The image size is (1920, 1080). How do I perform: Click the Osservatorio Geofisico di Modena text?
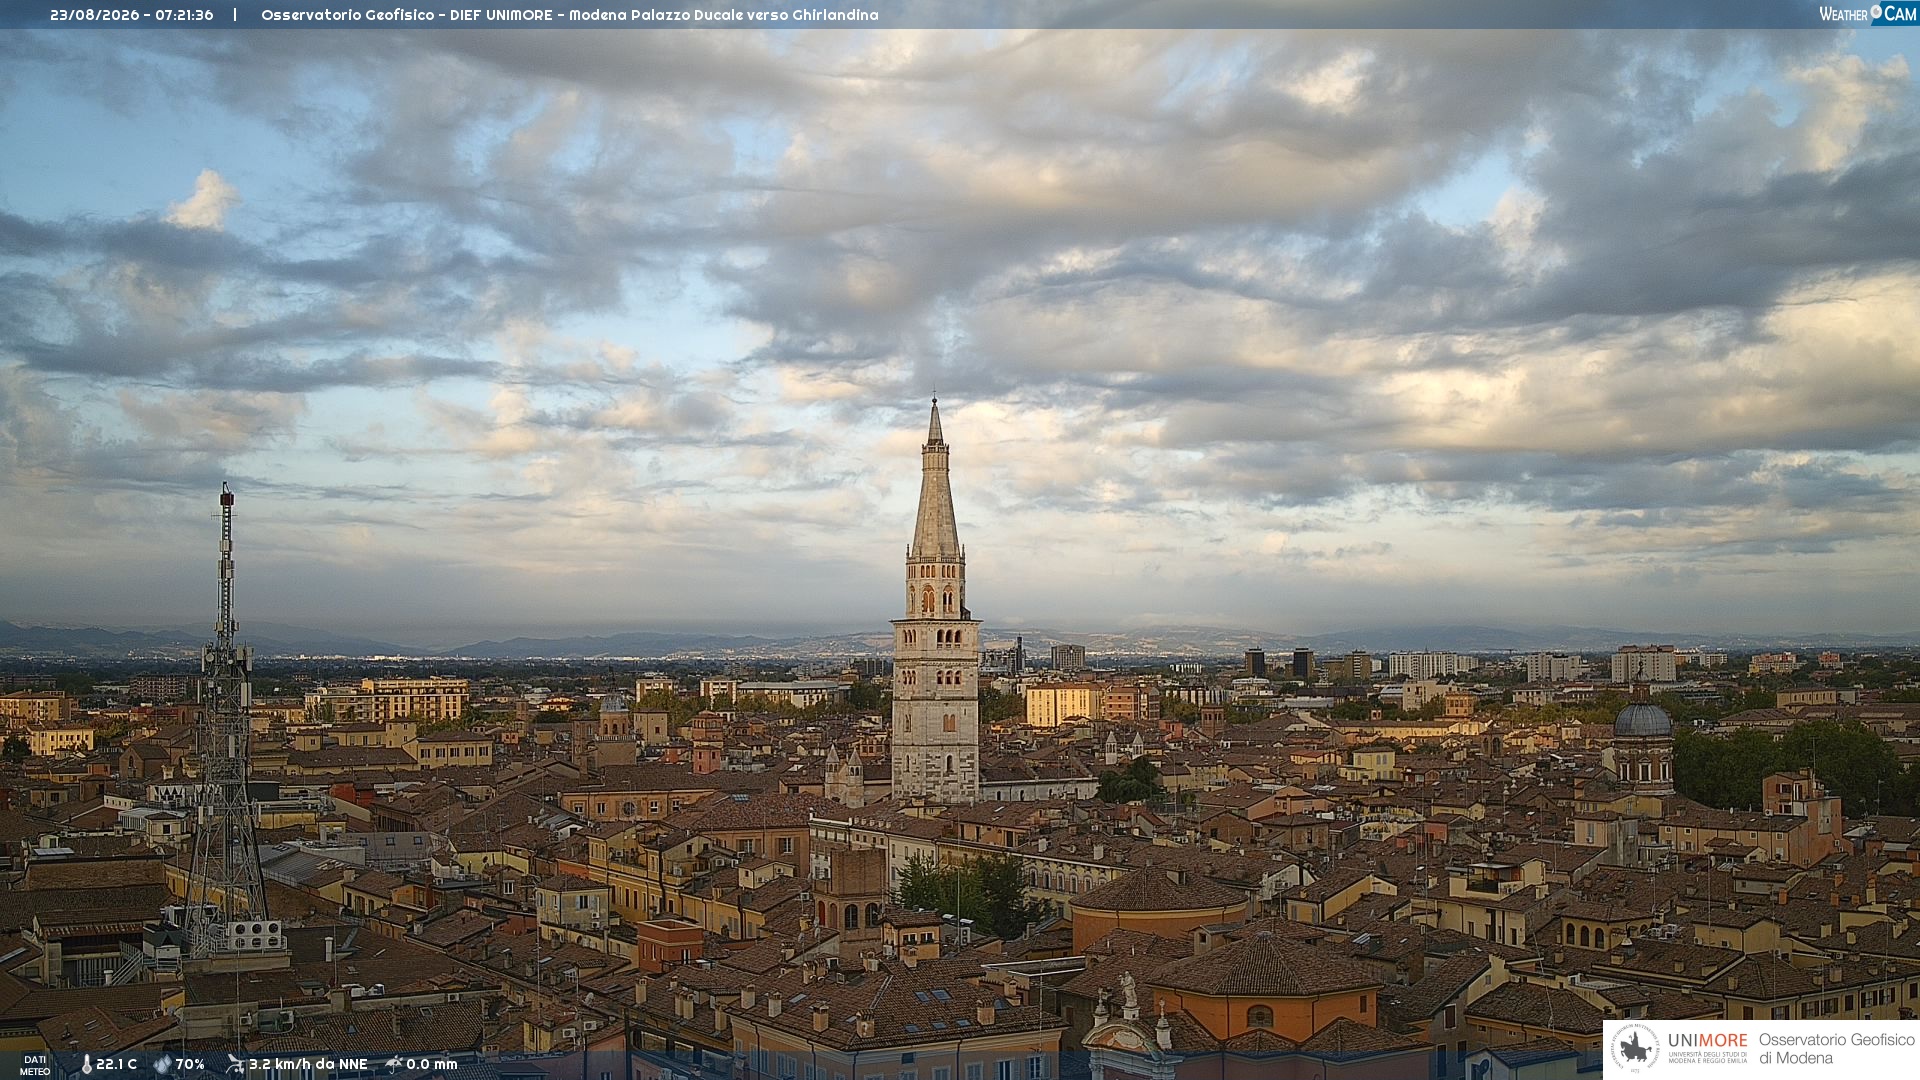(1836, 1049)
